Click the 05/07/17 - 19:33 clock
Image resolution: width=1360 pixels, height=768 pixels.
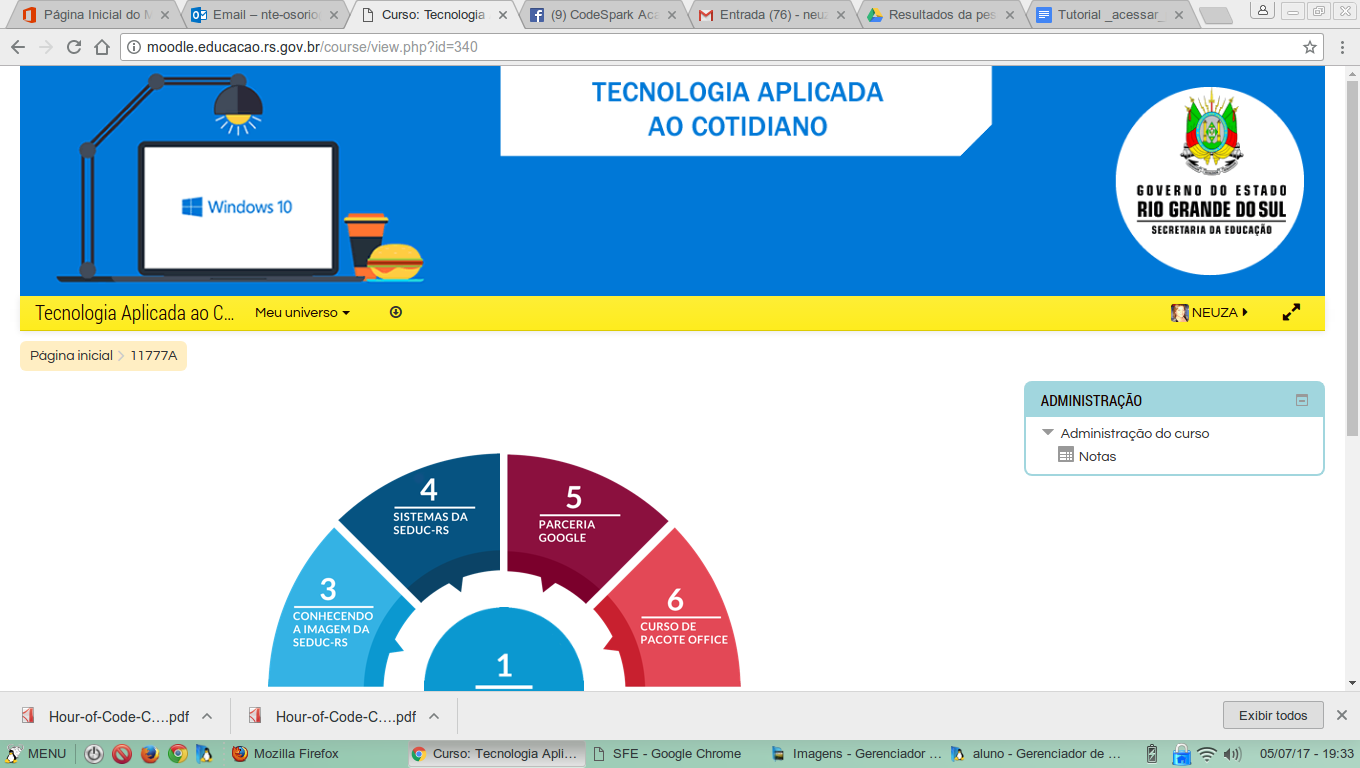[x=1307, y=754]
